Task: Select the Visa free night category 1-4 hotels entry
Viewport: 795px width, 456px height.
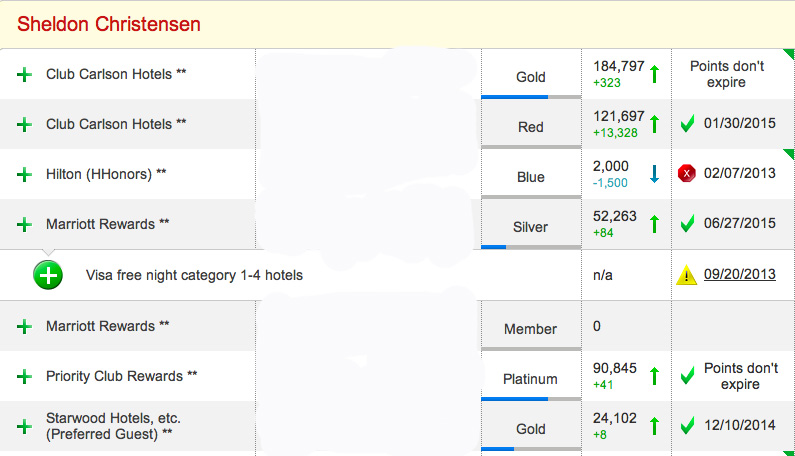Action: 194,275
